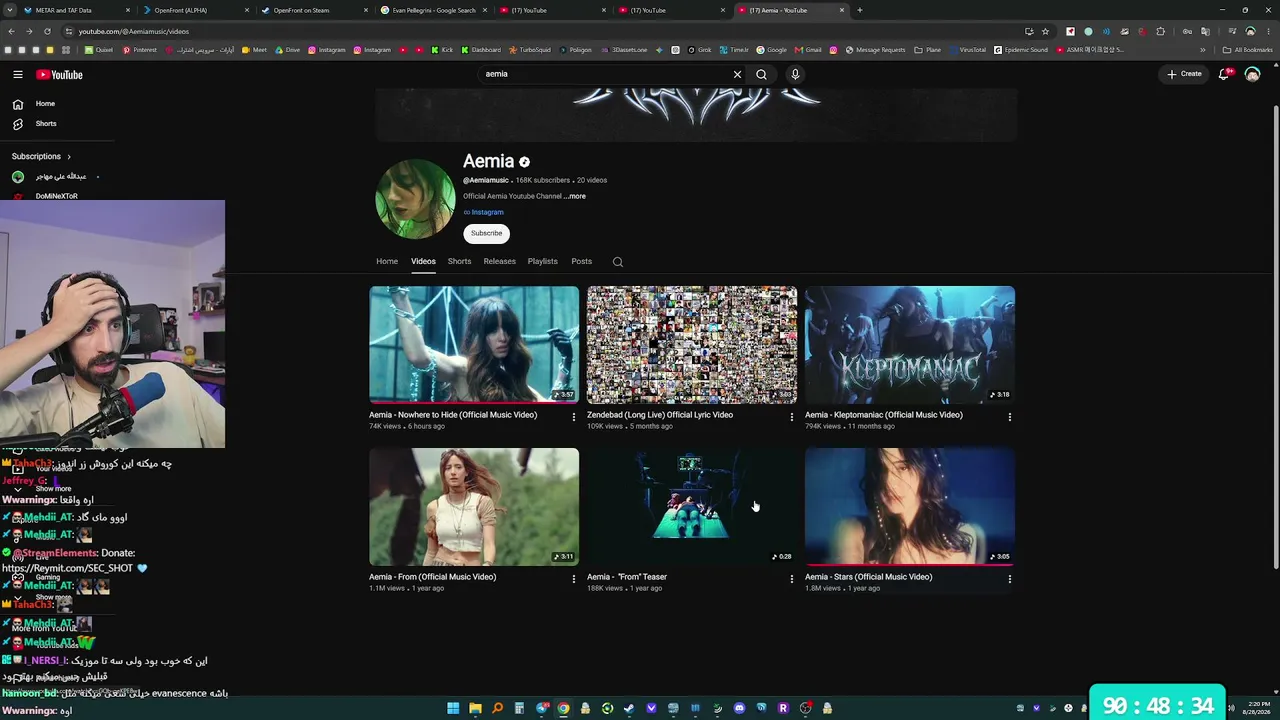
Task: Open options for Kleptomaniac video
Action: (1009, 417)
